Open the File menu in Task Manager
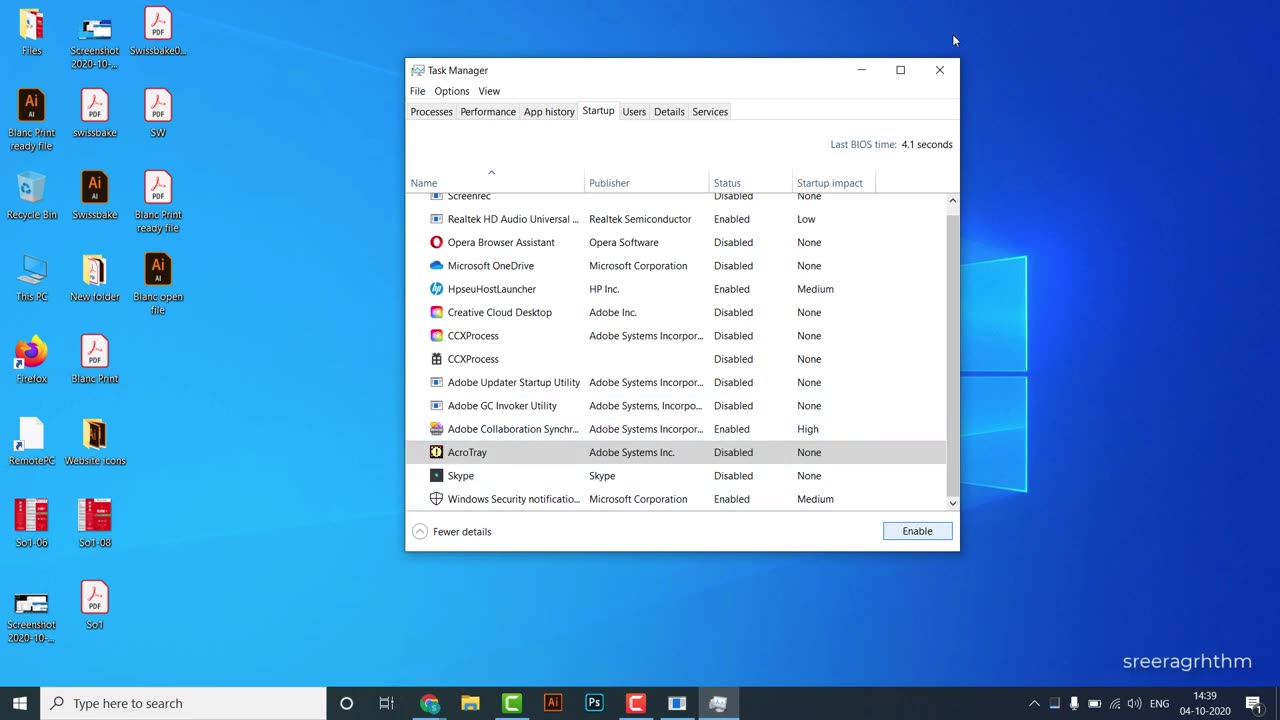 (x=417, y=91)
